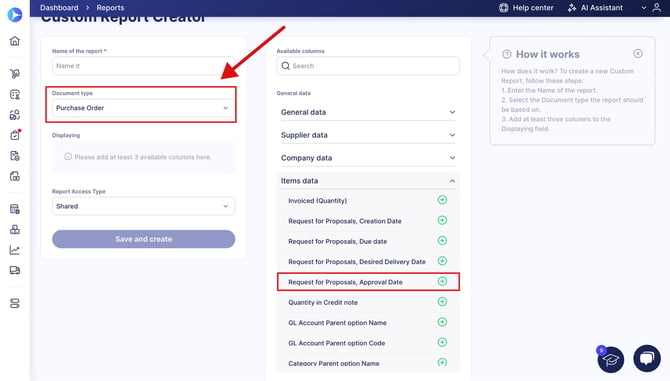This screenshot has width=670, height=381.
Task: Select 'GL Account Parent option Name' text
Action: tap(337, 323)
